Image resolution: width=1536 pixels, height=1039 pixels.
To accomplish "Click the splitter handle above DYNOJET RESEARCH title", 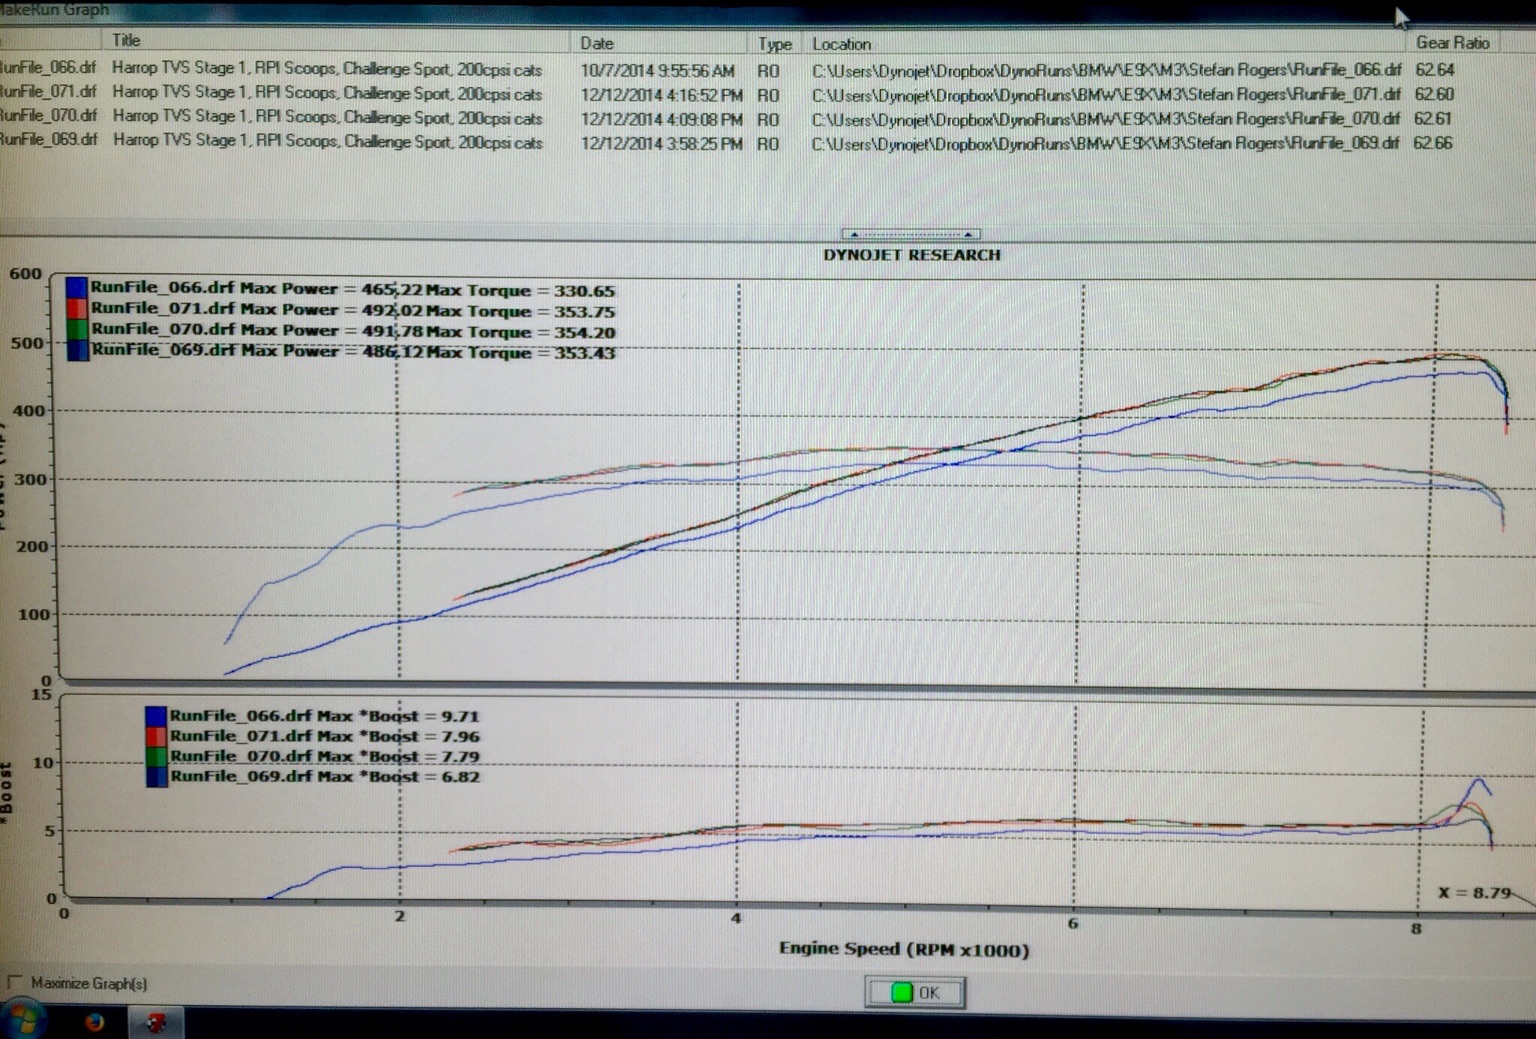I will point(911,234).
